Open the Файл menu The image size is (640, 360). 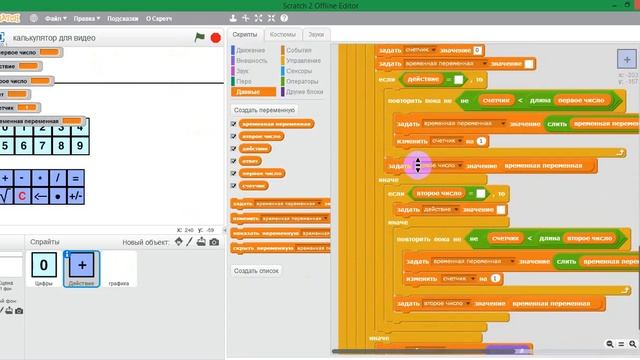55,18
